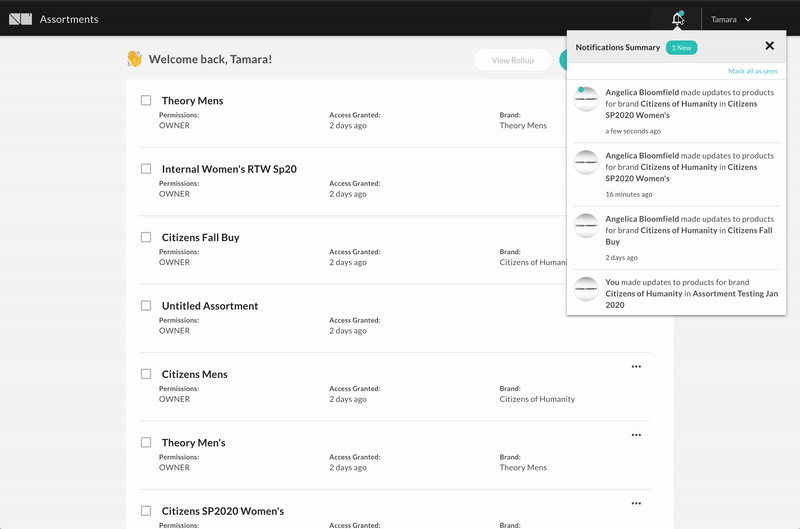Check the Citizens SP2020 Women's checkbox

[146, 510]
